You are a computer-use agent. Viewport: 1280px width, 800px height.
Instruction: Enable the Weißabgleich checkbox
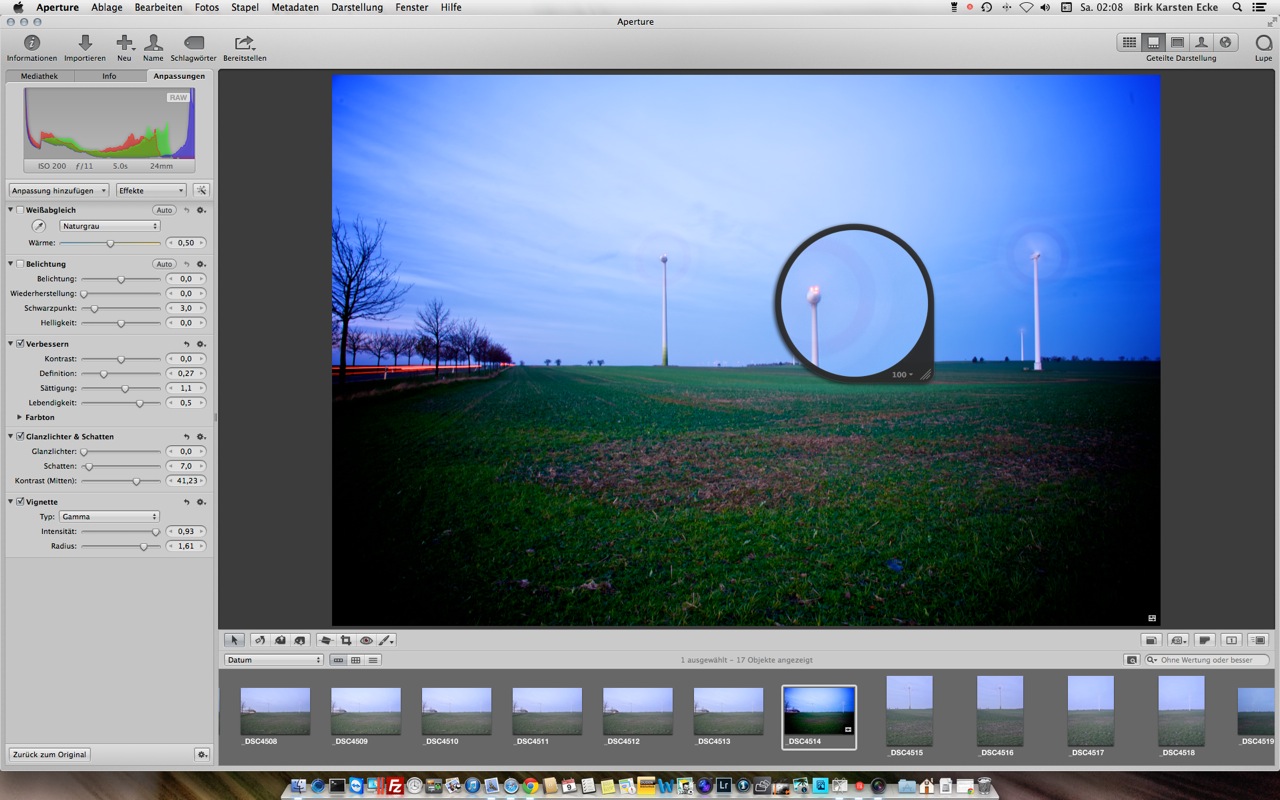point(20,210)
